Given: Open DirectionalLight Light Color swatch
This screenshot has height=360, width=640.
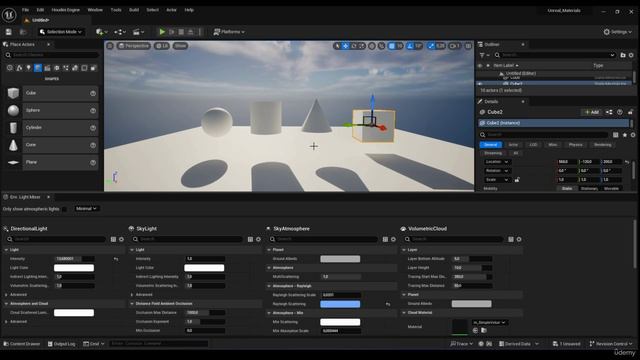Looking at the screenshot, I should point(74,268).
